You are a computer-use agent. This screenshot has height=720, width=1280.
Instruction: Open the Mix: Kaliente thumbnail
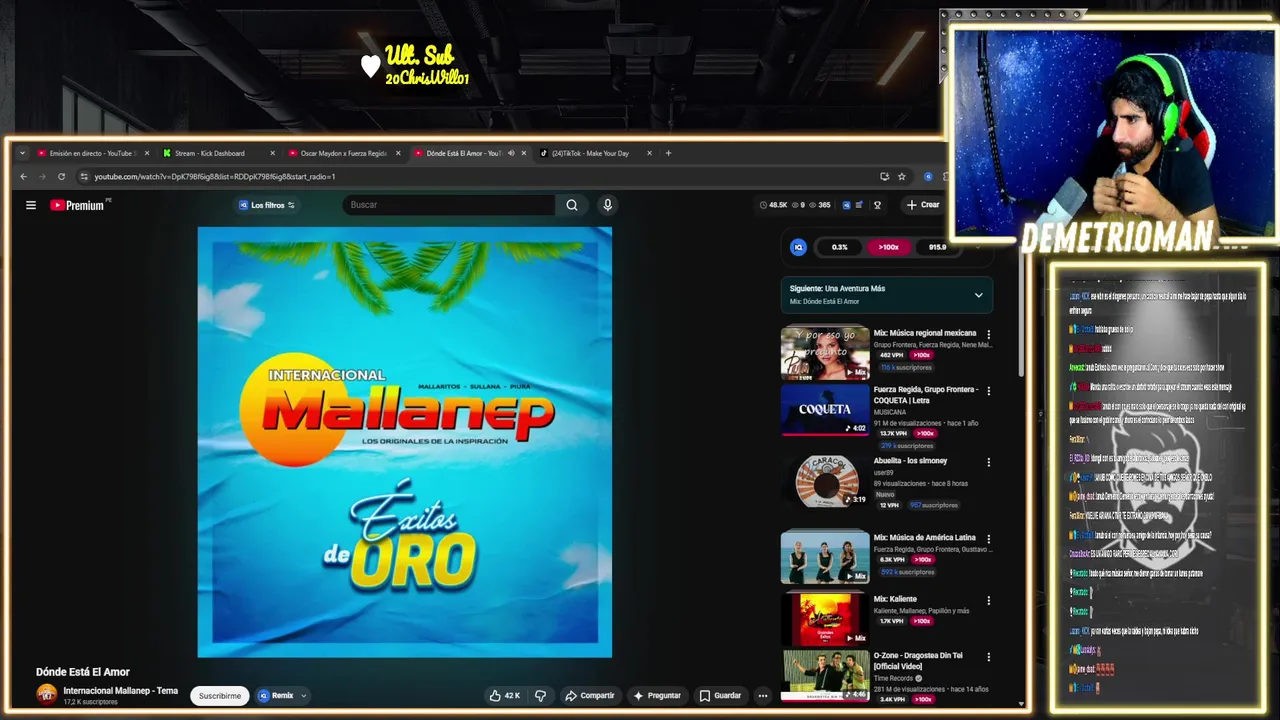[825, 619]
